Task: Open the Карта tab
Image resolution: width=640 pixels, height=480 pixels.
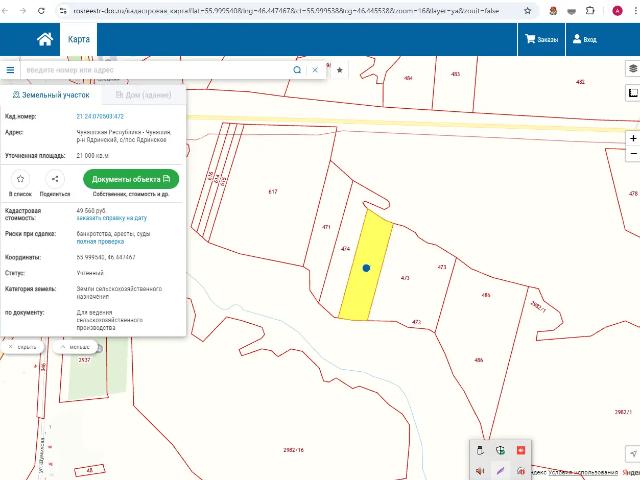Action: pos(79,39)
